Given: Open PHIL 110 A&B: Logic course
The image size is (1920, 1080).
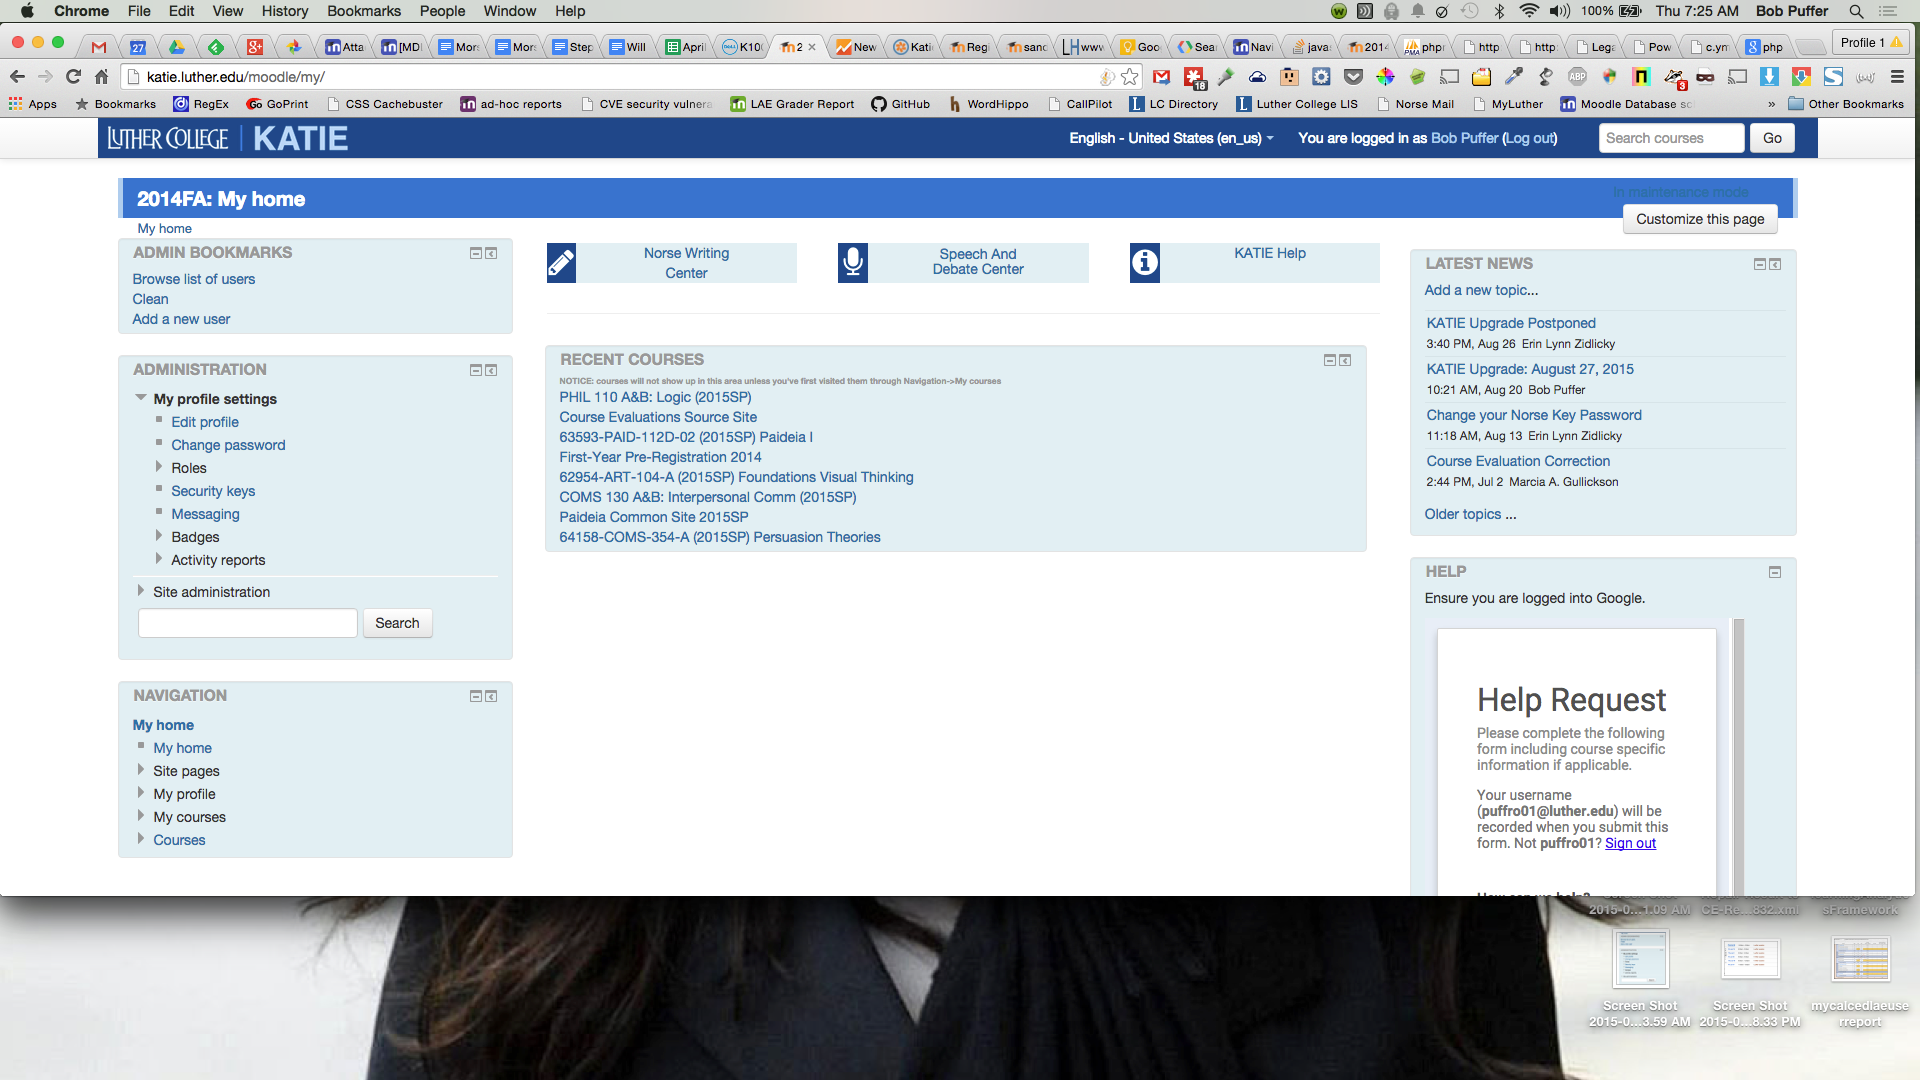Looking at the screenshot, I should pyautogui.click(x=655, y=397).
